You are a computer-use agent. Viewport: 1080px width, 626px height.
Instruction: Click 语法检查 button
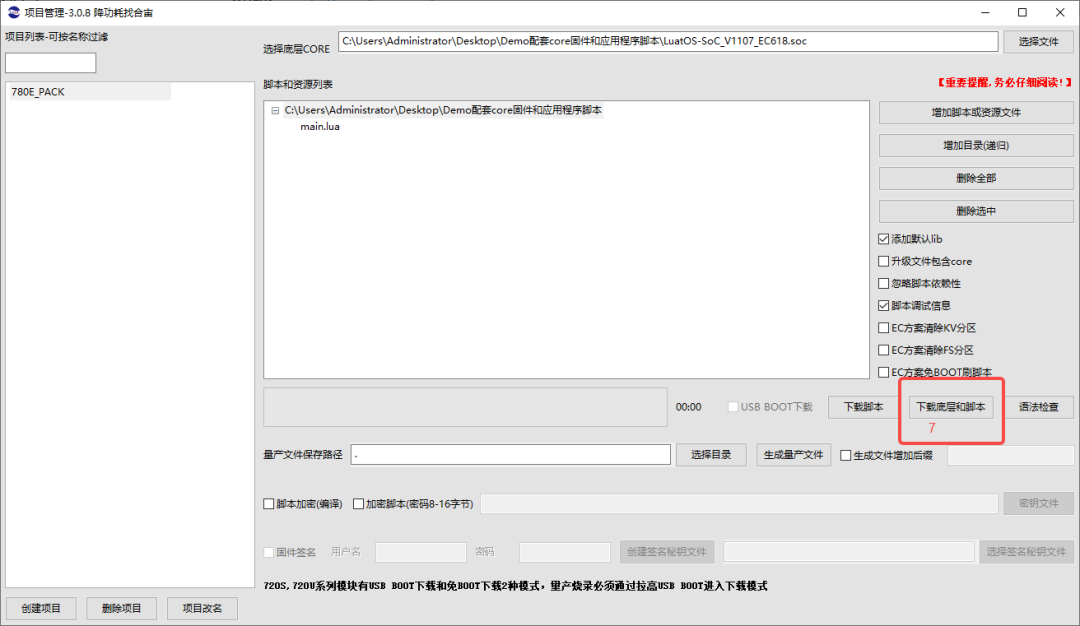point(1038,407)
